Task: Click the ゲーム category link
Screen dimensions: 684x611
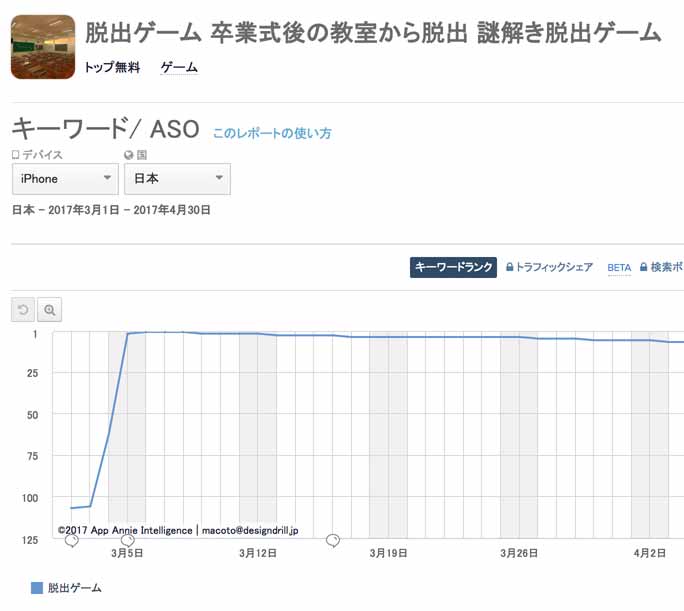Action: [x=179, y=68]
